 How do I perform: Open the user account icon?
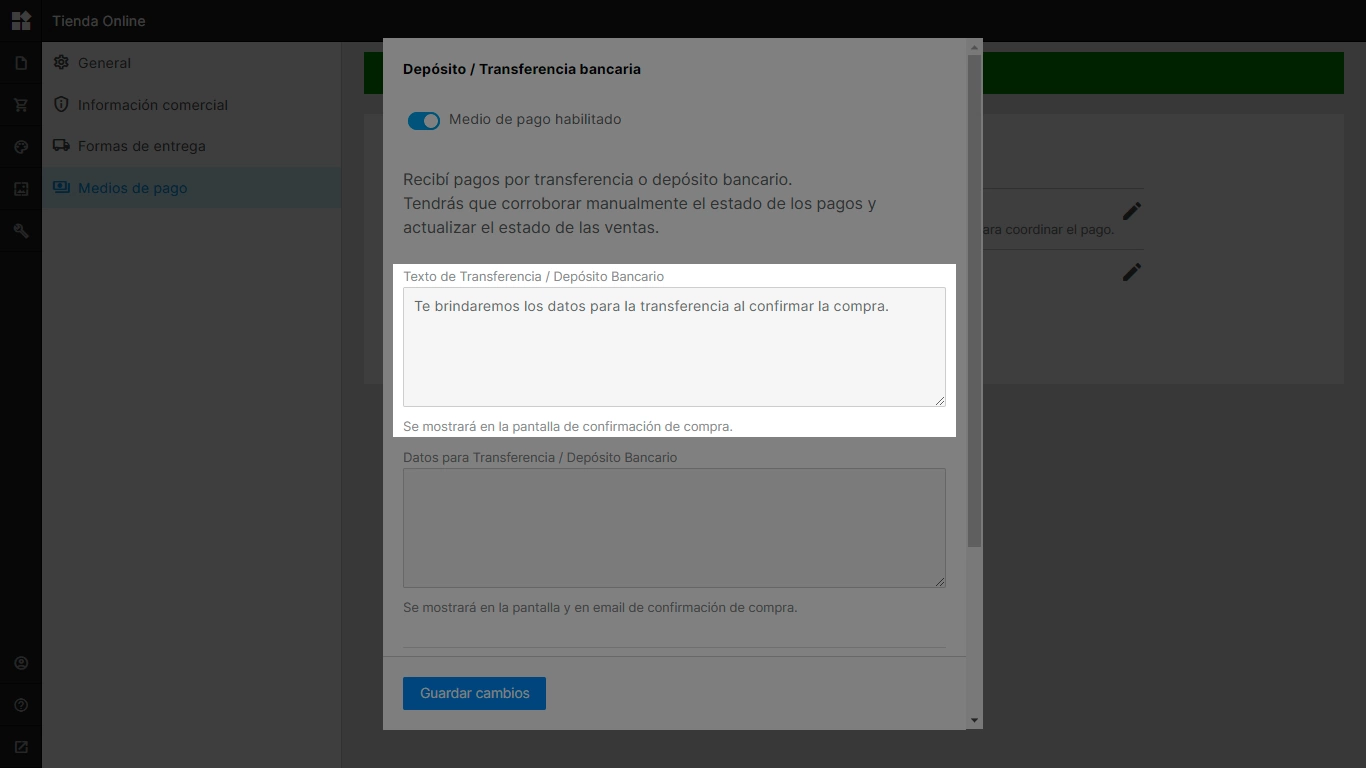(x=21, y=663)
